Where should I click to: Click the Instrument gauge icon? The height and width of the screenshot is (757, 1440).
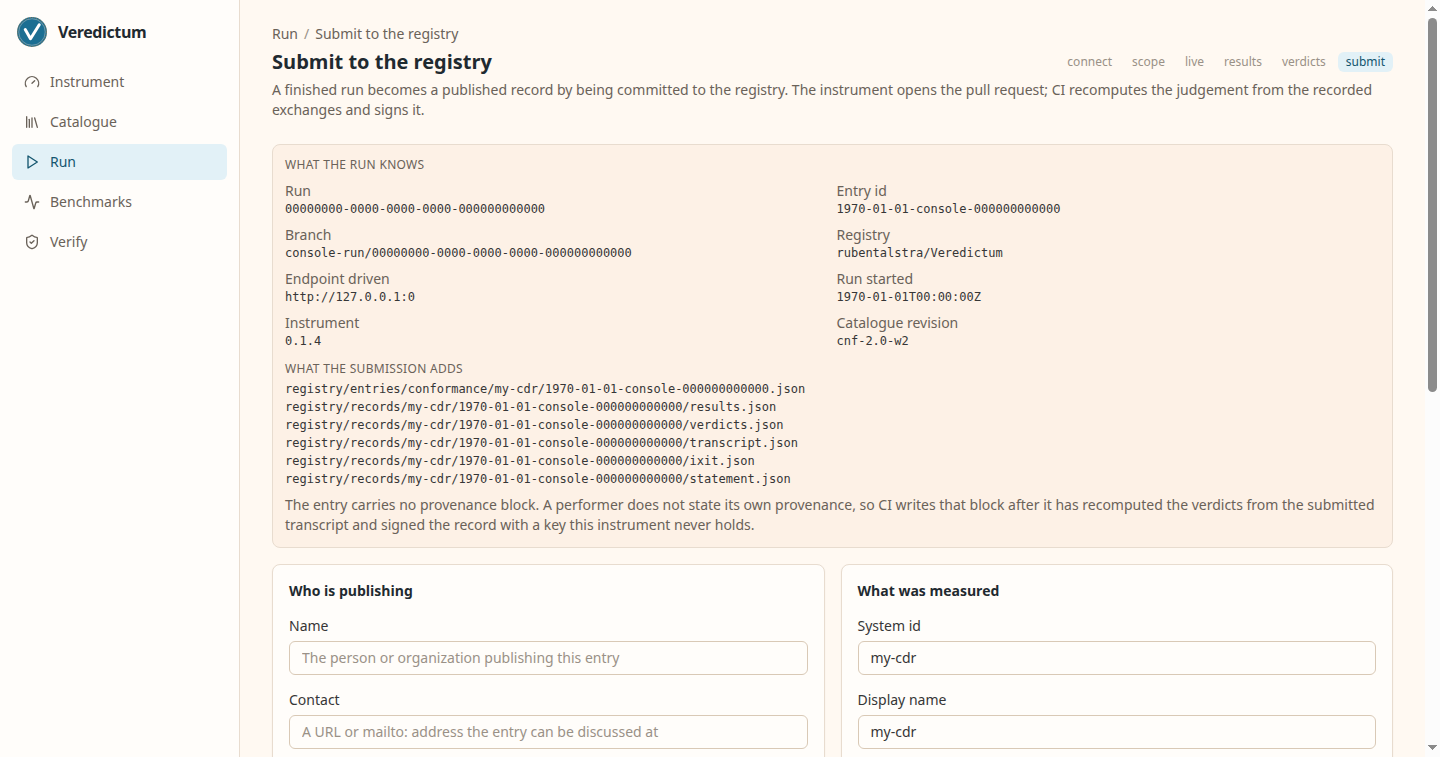pos(32,82)
